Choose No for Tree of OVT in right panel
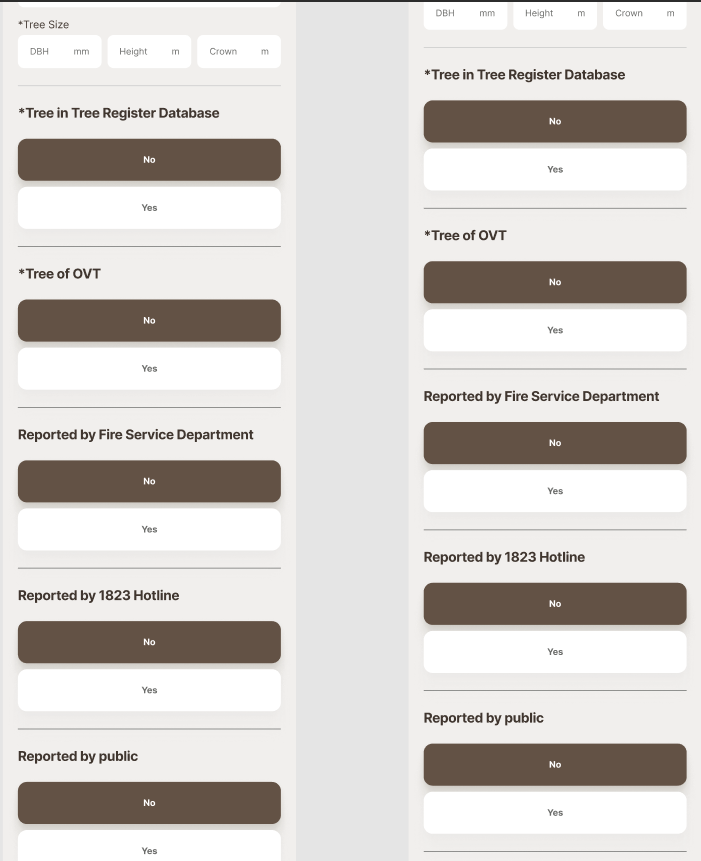The height and width of the screenshot is (861, 701). (x=555, y=283)
